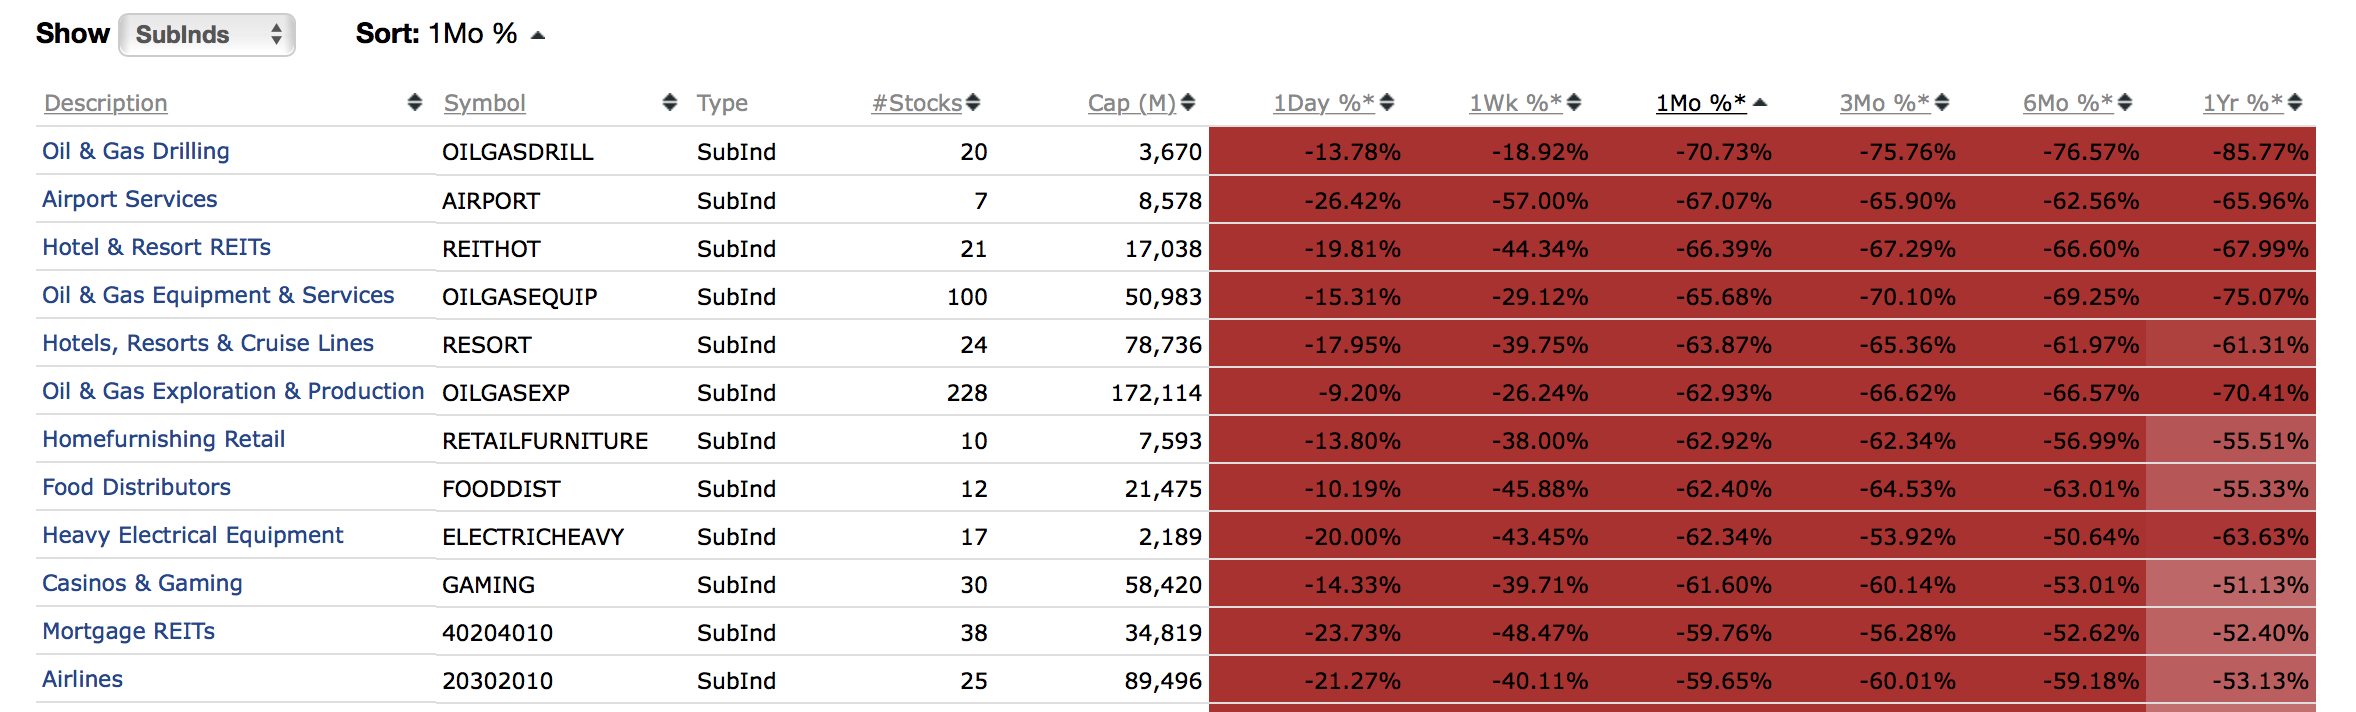Open the Oil & Gas Drilling link
Image resolution: width=2356 pixels, height=712 pixels.
(x=136, y=151)
